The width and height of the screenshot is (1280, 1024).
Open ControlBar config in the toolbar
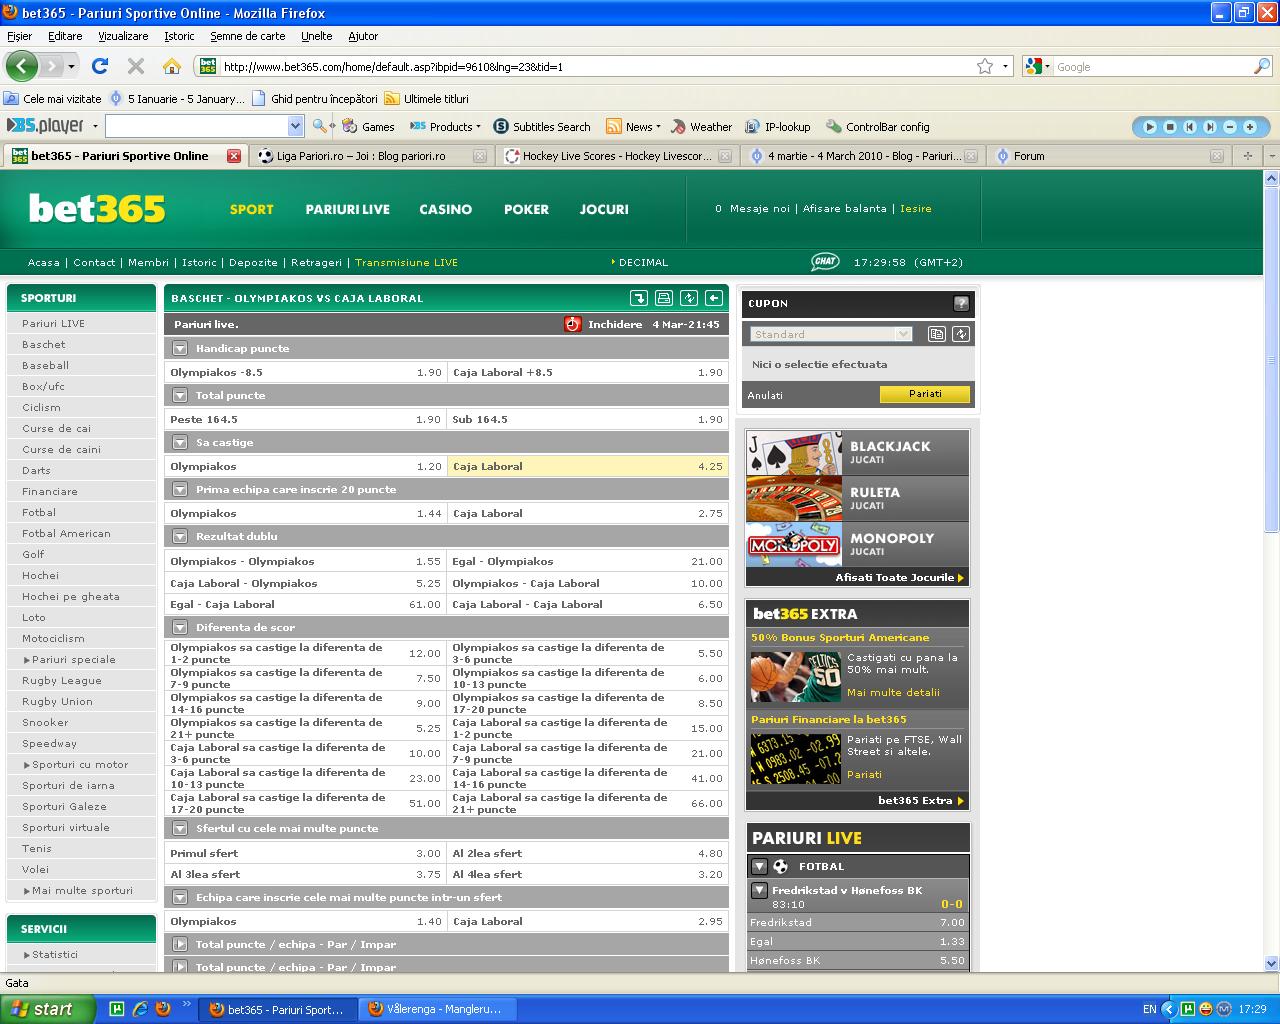coord(878,127)
